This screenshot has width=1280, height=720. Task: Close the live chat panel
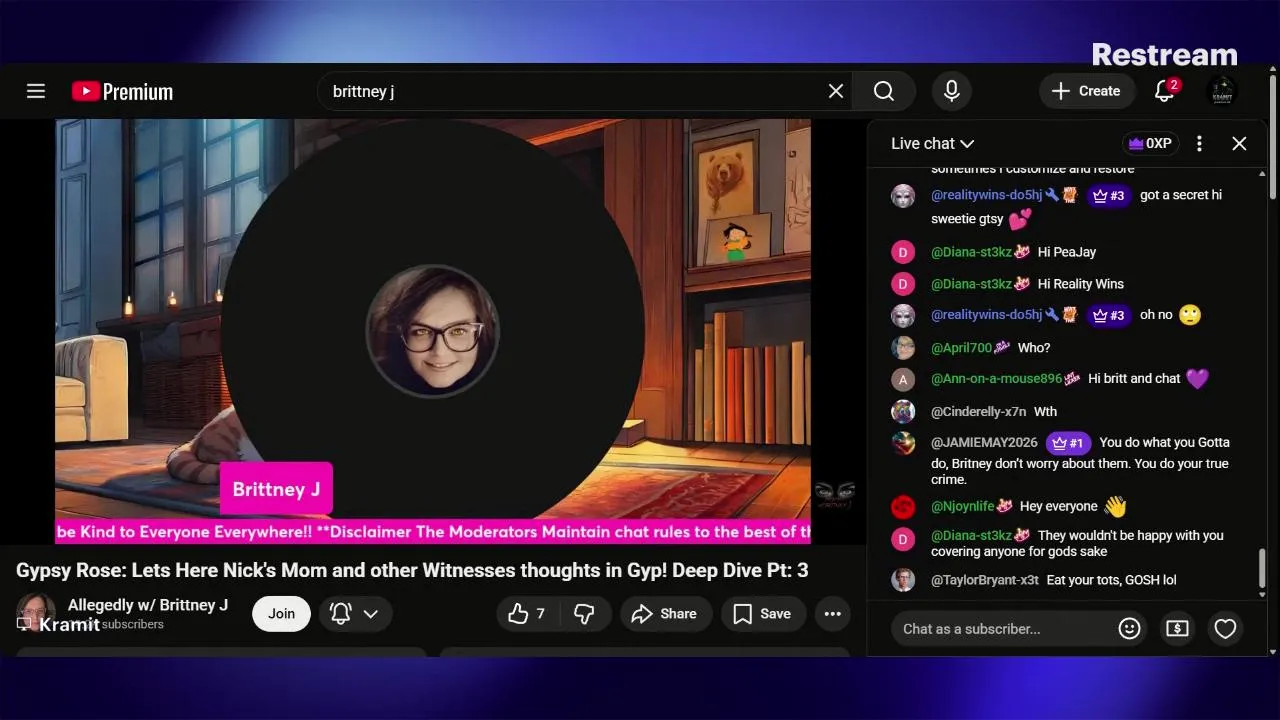[1239, 143]
